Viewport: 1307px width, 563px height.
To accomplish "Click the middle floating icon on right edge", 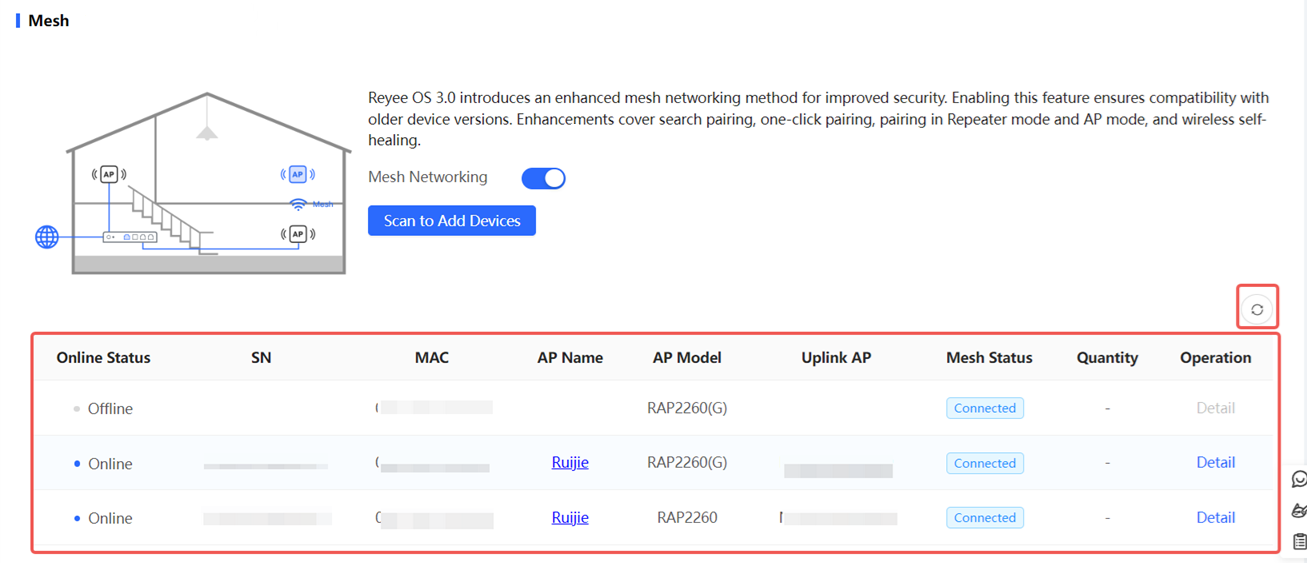I will click(1299, 510).
